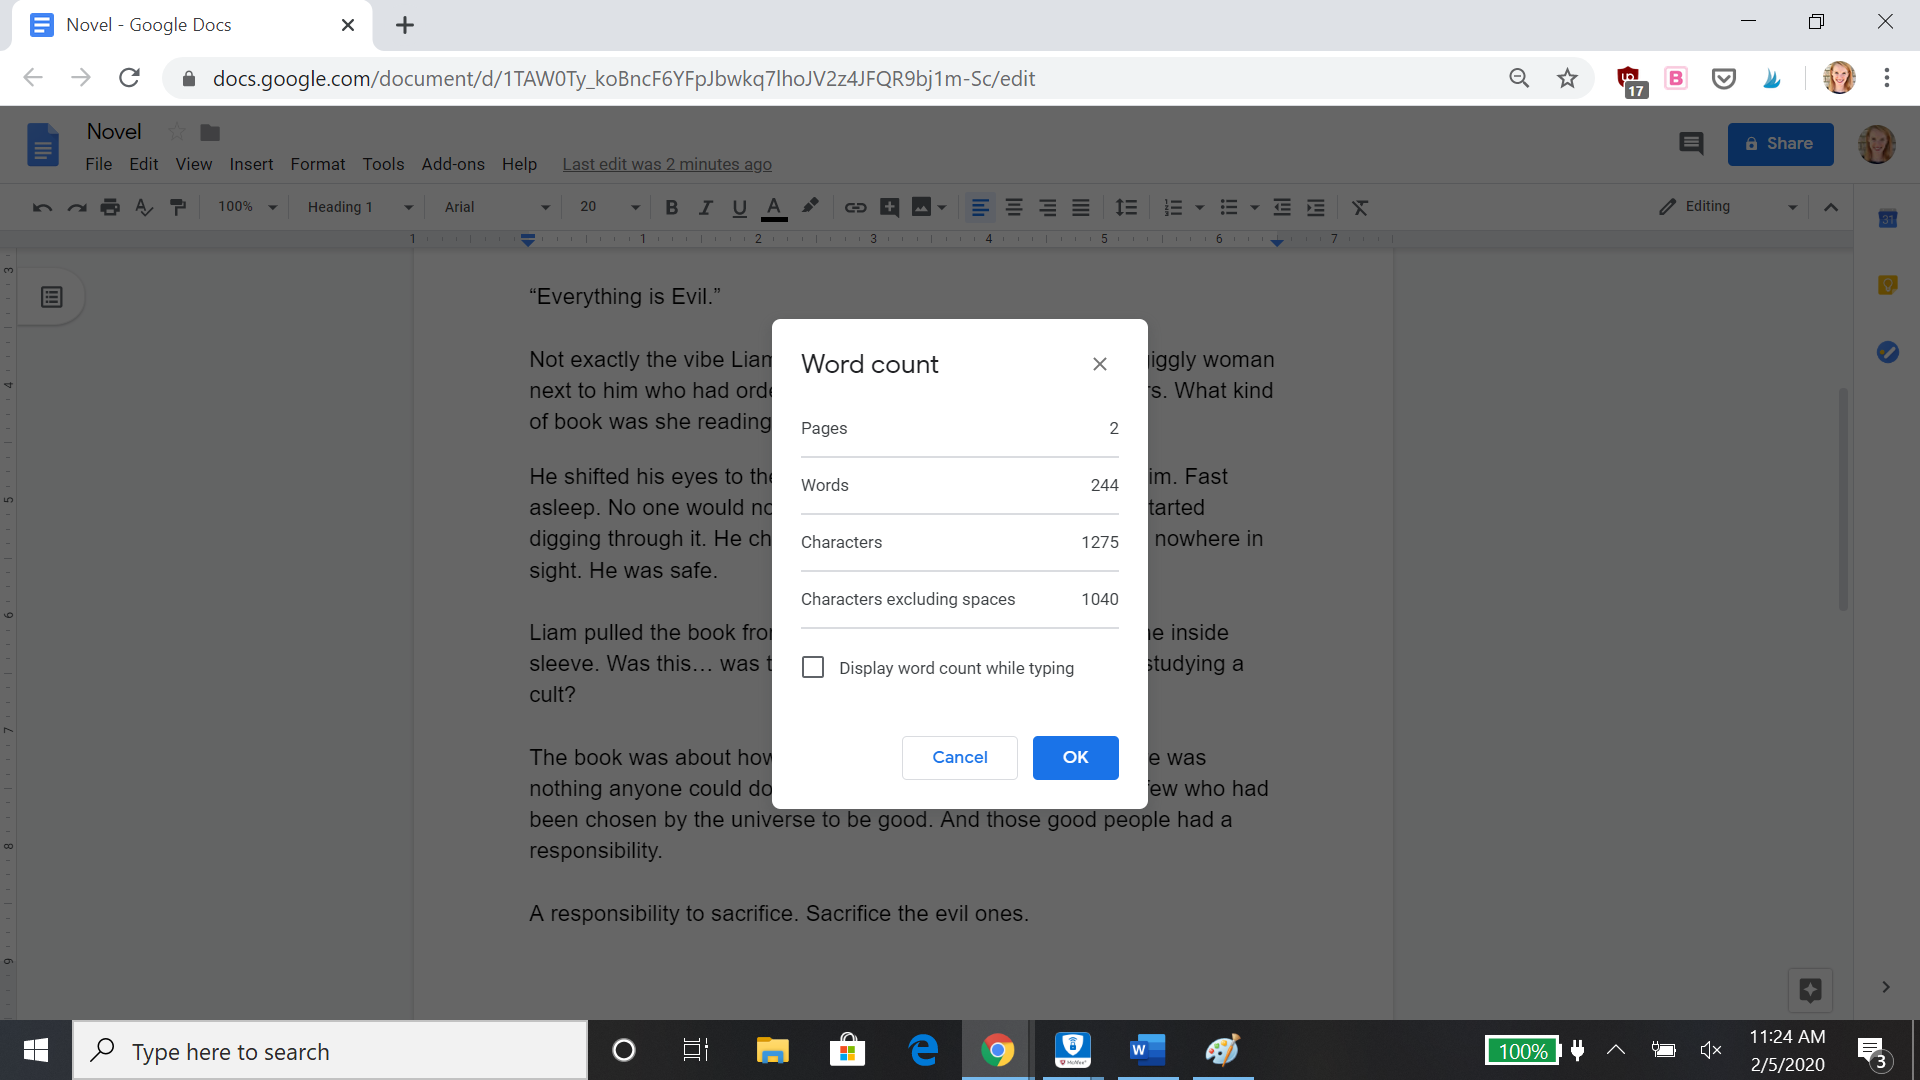Click the Cancel button in Word count

960,757
